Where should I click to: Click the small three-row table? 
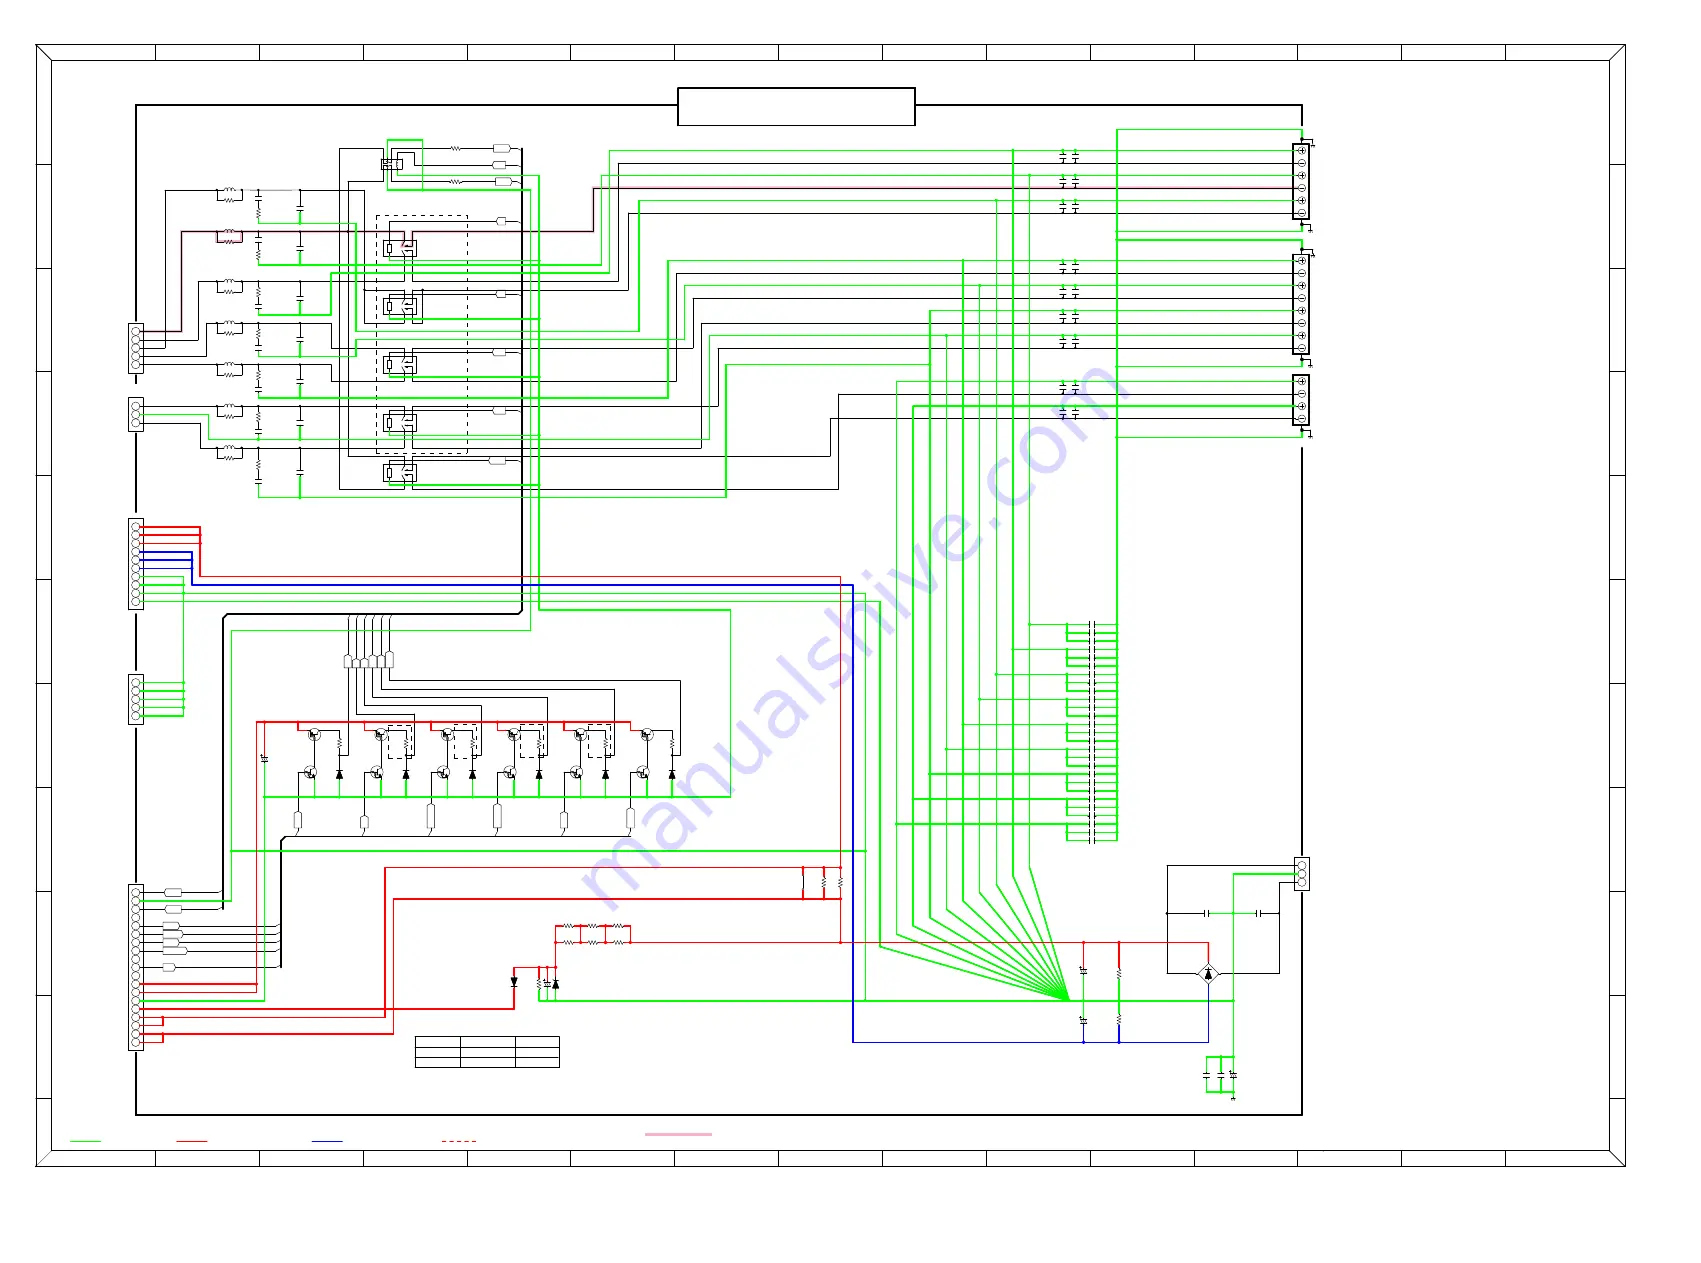click(x=487, y=1052)
